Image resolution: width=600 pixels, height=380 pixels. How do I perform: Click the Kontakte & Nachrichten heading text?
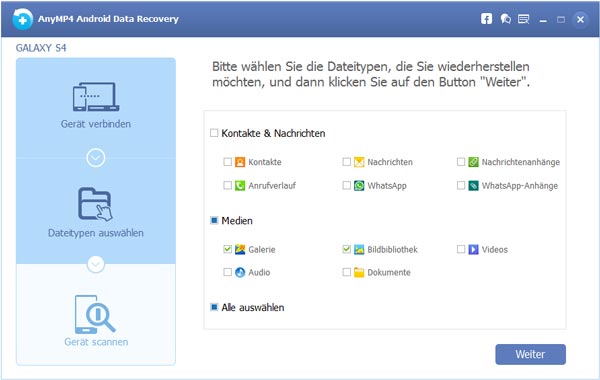[x=273, y=133]
